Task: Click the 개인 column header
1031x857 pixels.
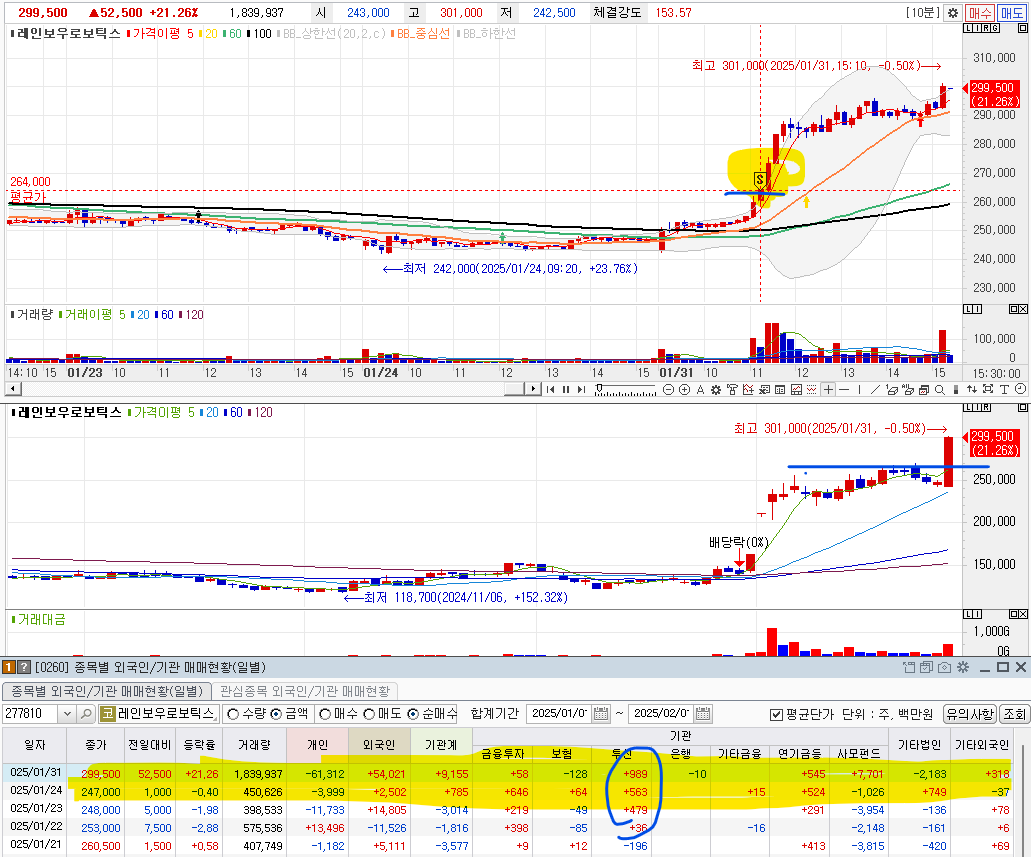Action: click(318, 745)
